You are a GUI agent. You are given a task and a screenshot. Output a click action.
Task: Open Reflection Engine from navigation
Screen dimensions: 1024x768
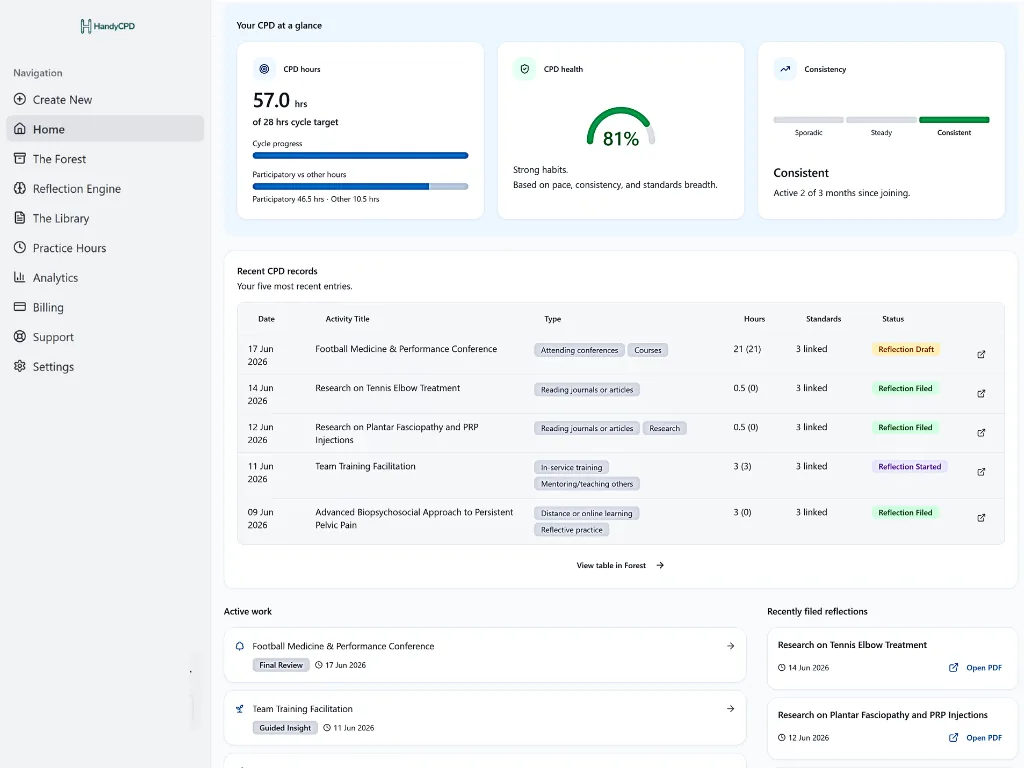(x=105, y=188)
